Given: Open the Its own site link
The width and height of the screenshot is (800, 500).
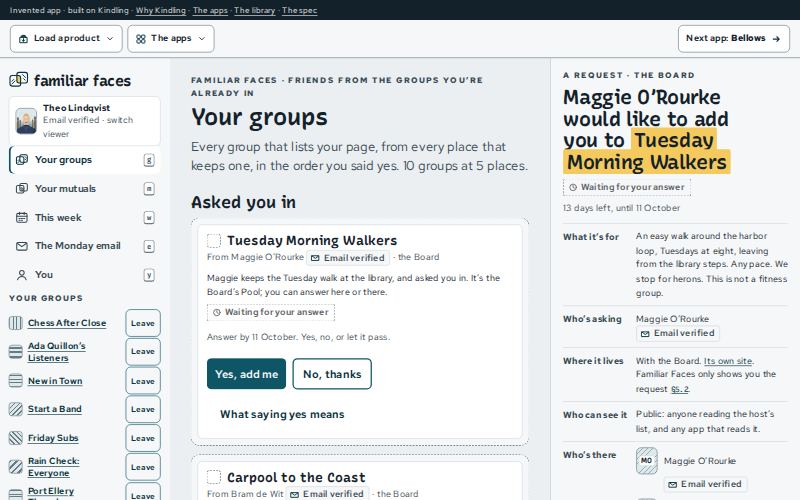Looking at the screenshot, I should 728,361.
